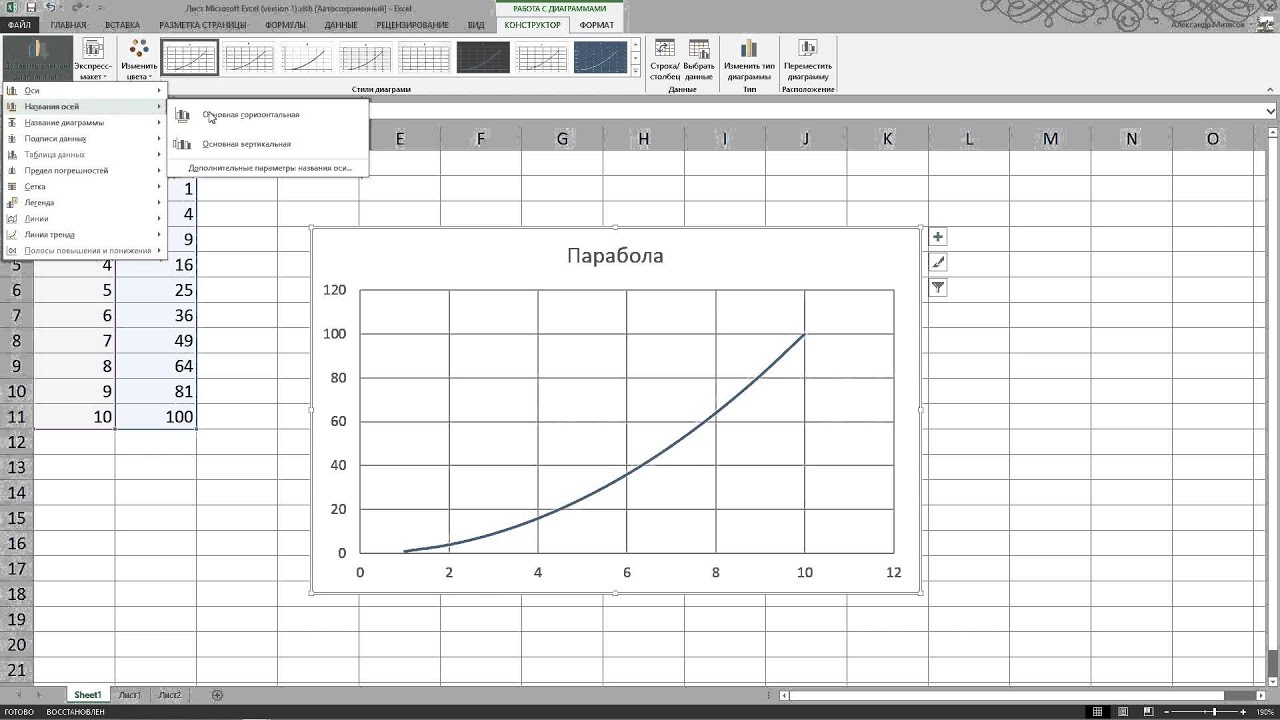This screenshot has height=720, width=1280.
Task: Select the Парабола chart title
Action: point(615,256)
